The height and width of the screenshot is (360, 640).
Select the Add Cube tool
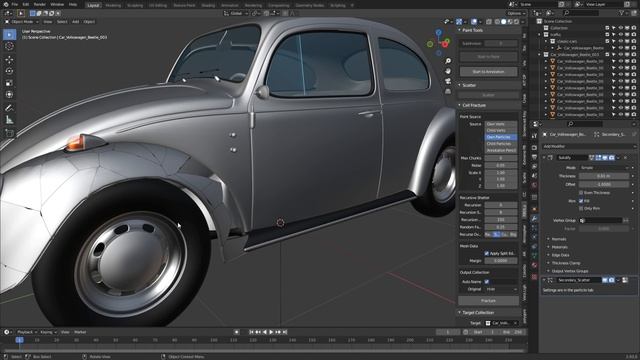click(x=9, y=133)
